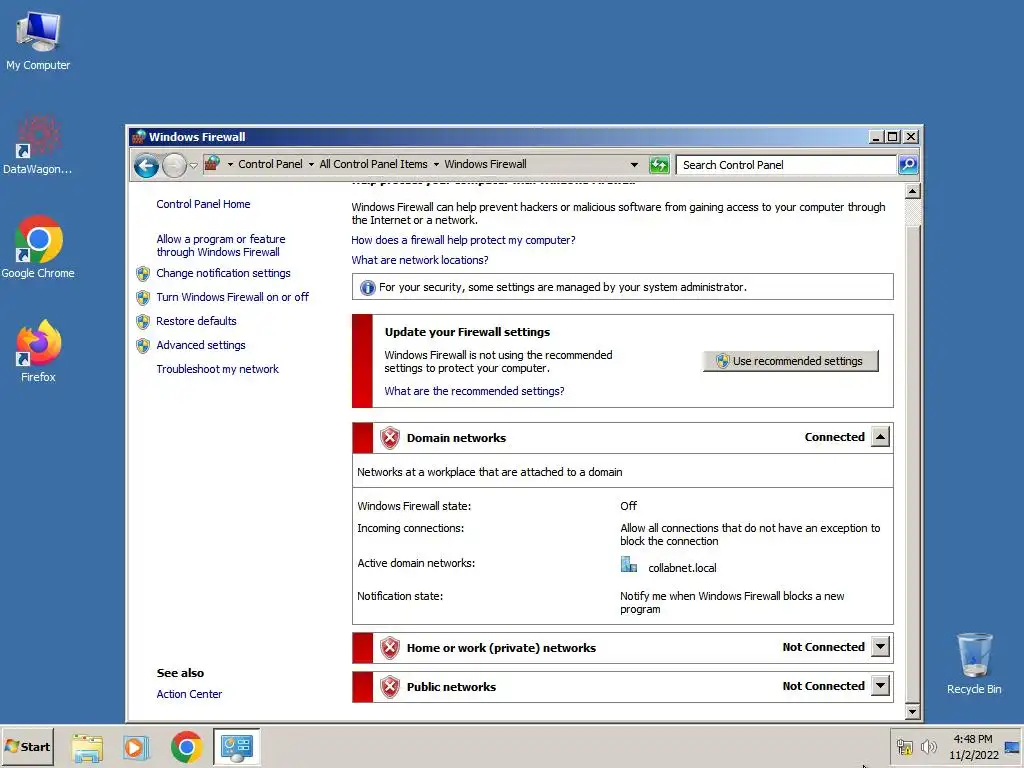Select Google Chrome desktop shortcut

pos(38,247)
